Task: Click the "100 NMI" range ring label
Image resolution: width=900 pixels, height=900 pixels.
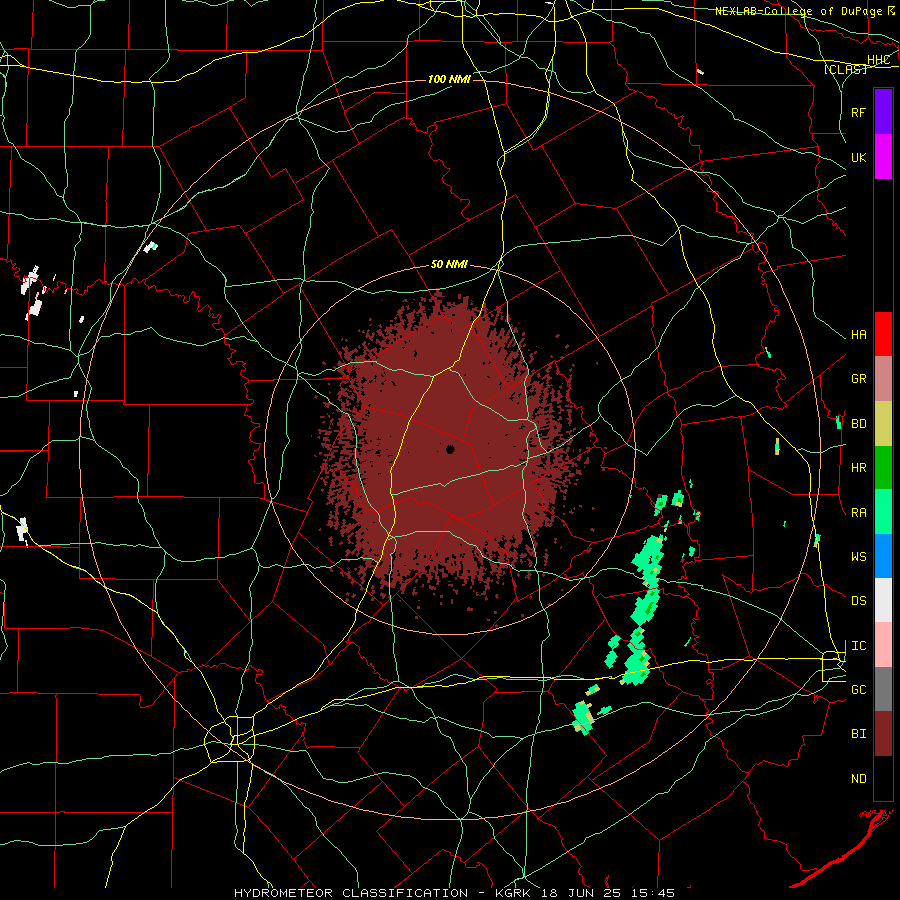Action: click(449, 79)
